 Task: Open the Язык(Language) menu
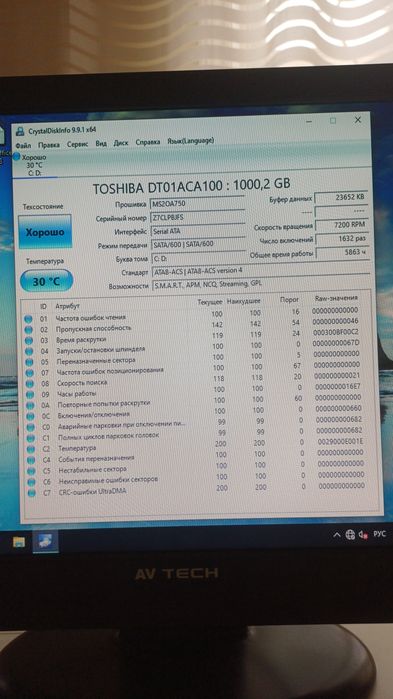[191, 141]
